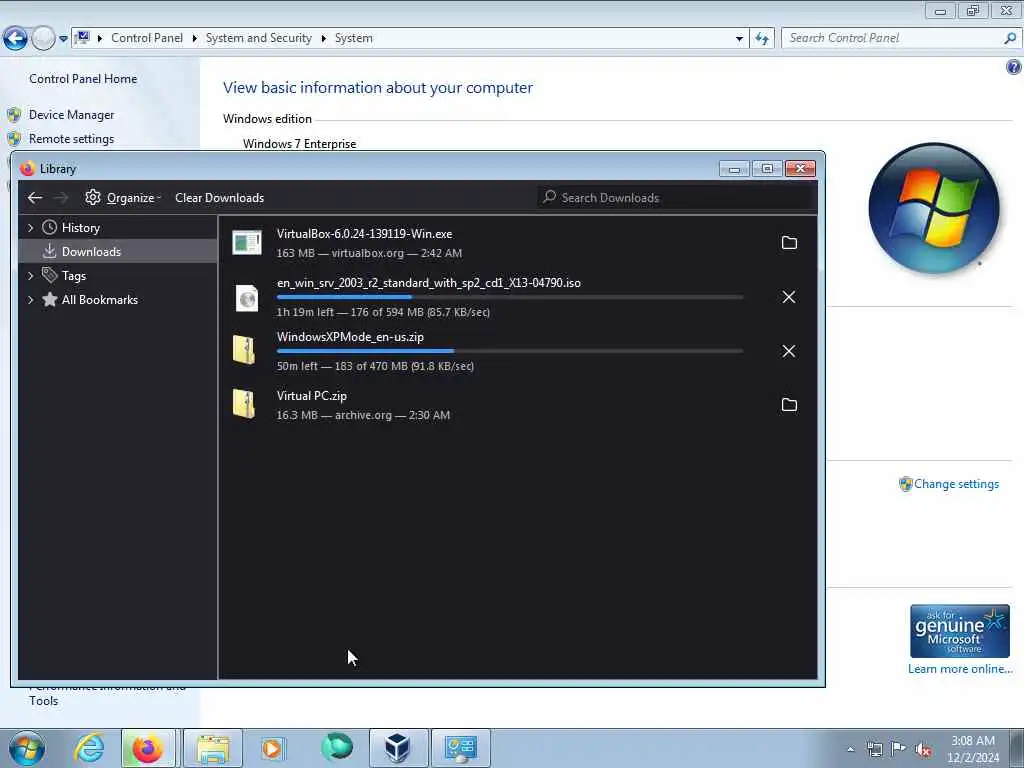Viewport: 1024px width, 768px height.
Task: Select Tags in Library sidebar
Action: [74, 276]
